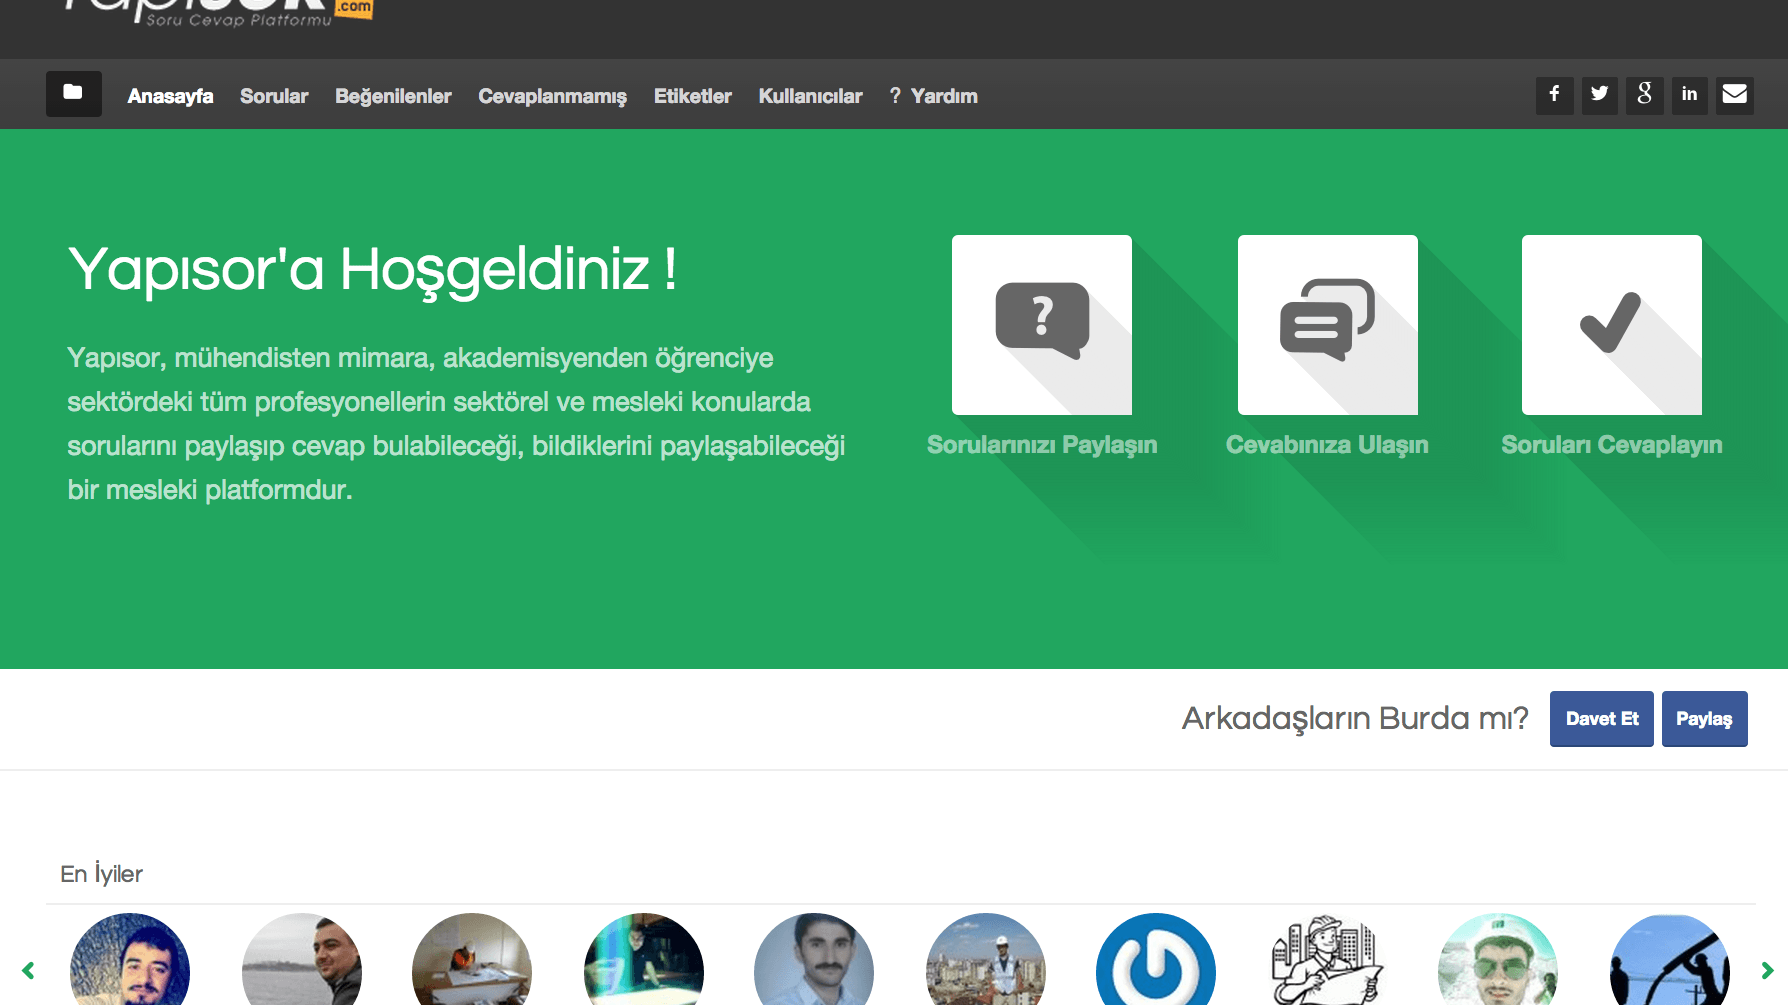Click Cevabınıza Ulaşın label

click(1327, 445)
